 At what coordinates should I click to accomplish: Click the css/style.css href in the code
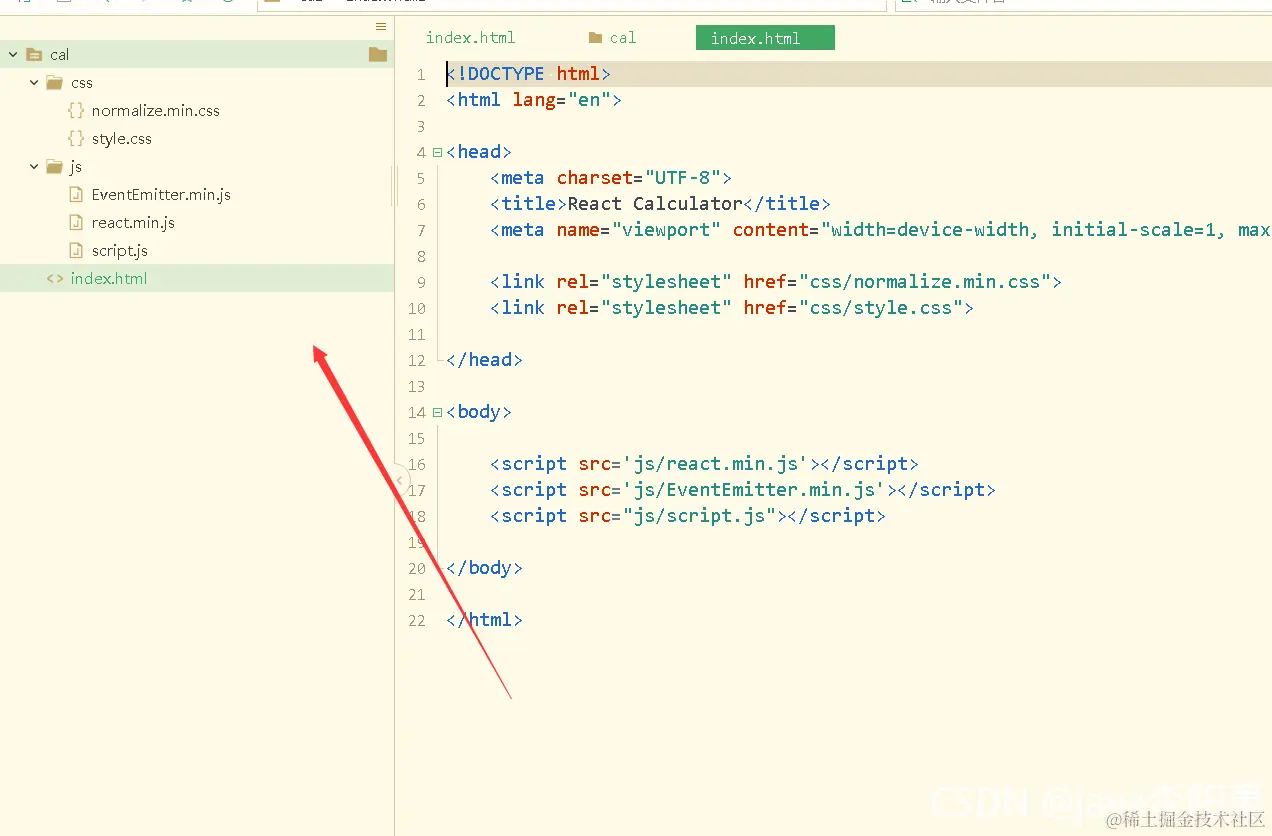881,308
